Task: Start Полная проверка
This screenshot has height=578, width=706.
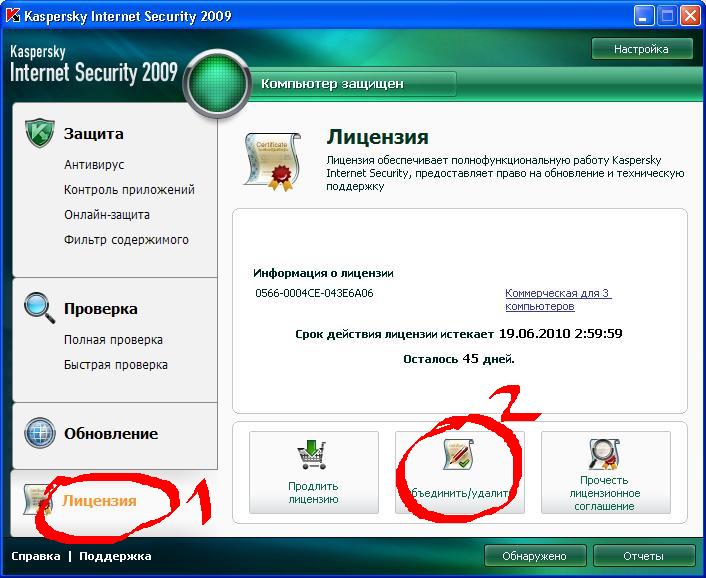Action: (x=113, y=339)
